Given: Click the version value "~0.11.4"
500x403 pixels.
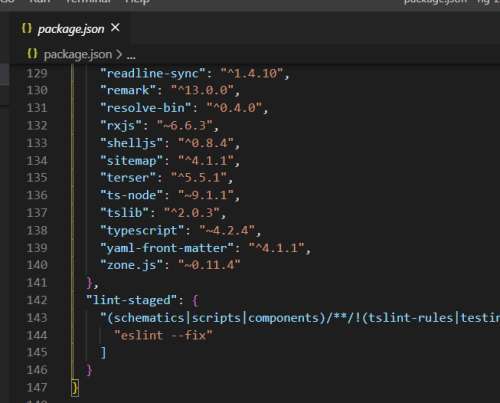Looking at the screenshot, I should coord(210,265).
